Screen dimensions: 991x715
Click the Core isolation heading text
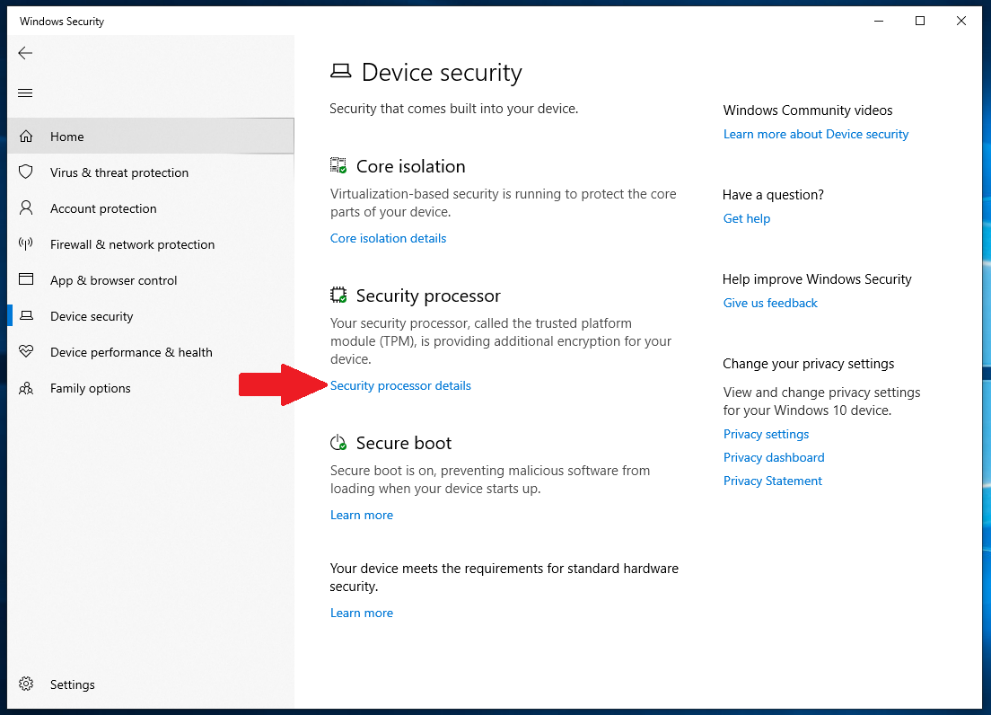(411, 166)
